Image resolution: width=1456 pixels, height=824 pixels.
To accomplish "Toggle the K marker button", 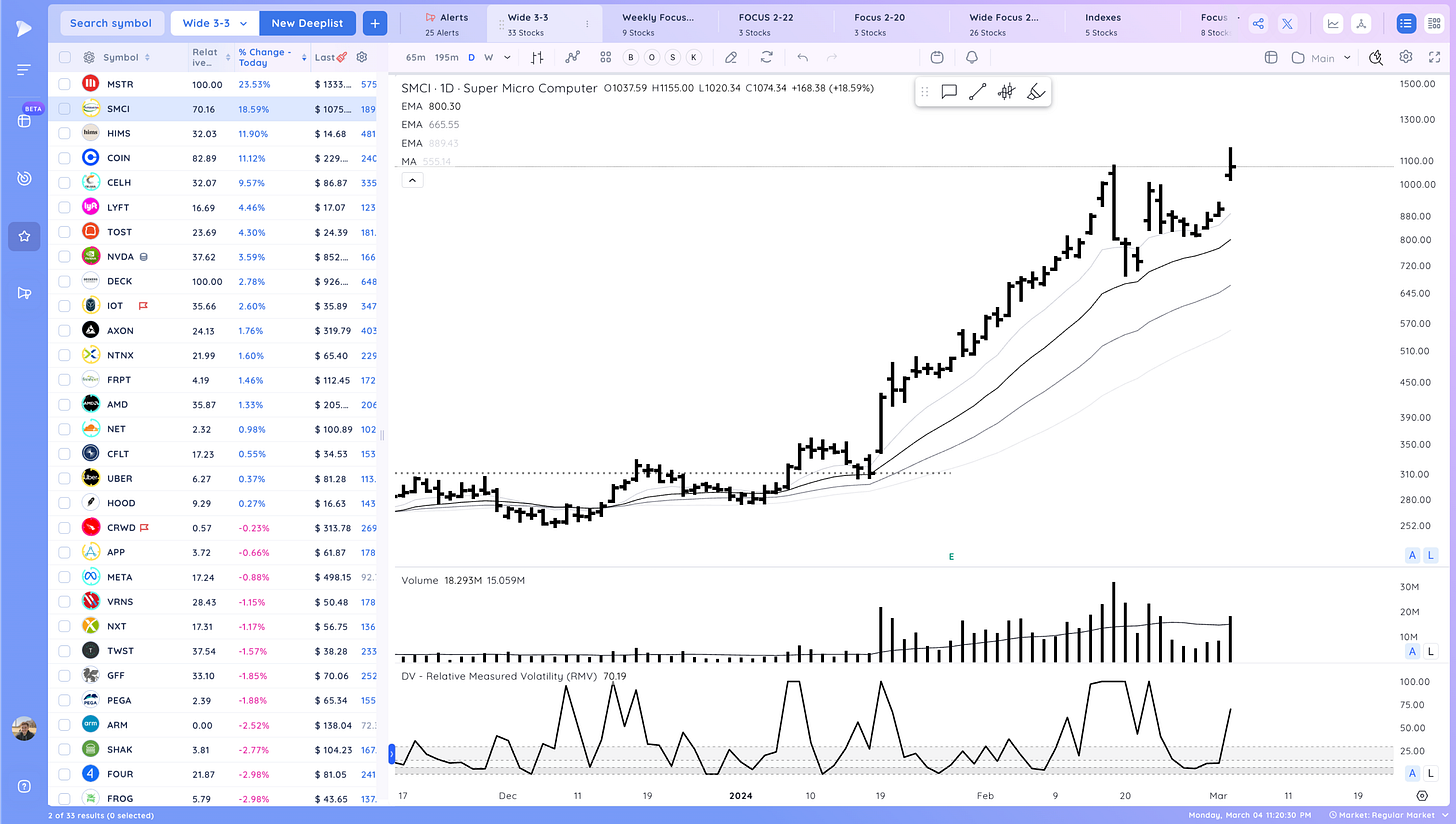I will [694, 58].
